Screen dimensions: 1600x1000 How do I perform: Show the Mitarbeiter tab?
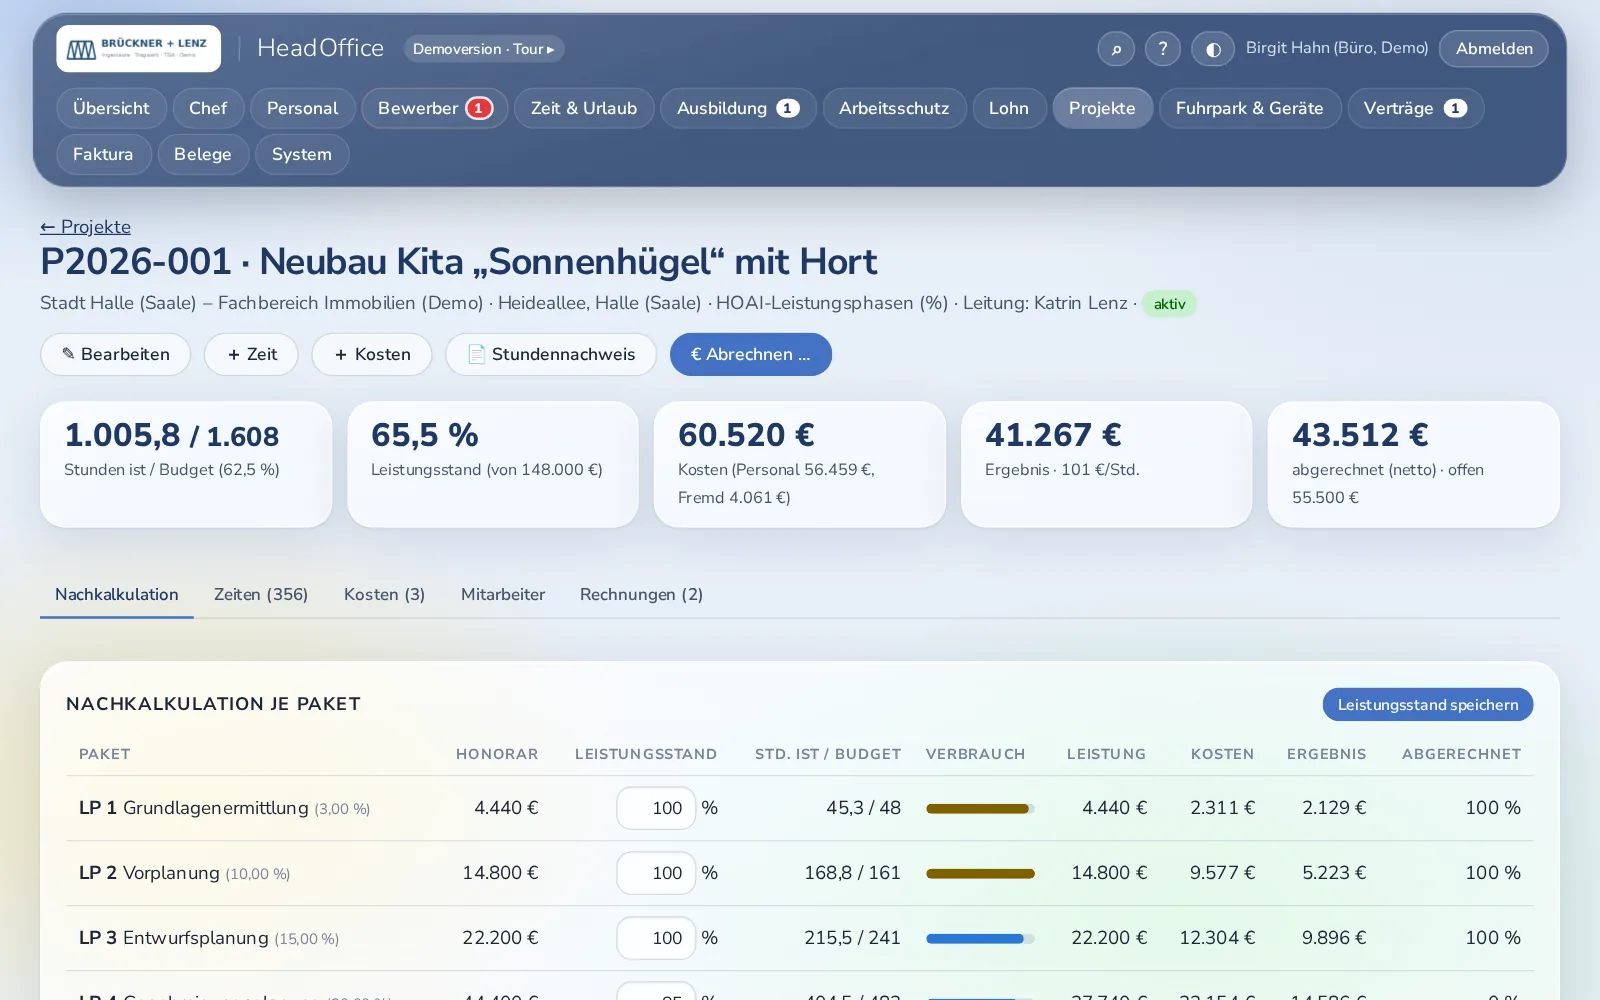[503, 594]
